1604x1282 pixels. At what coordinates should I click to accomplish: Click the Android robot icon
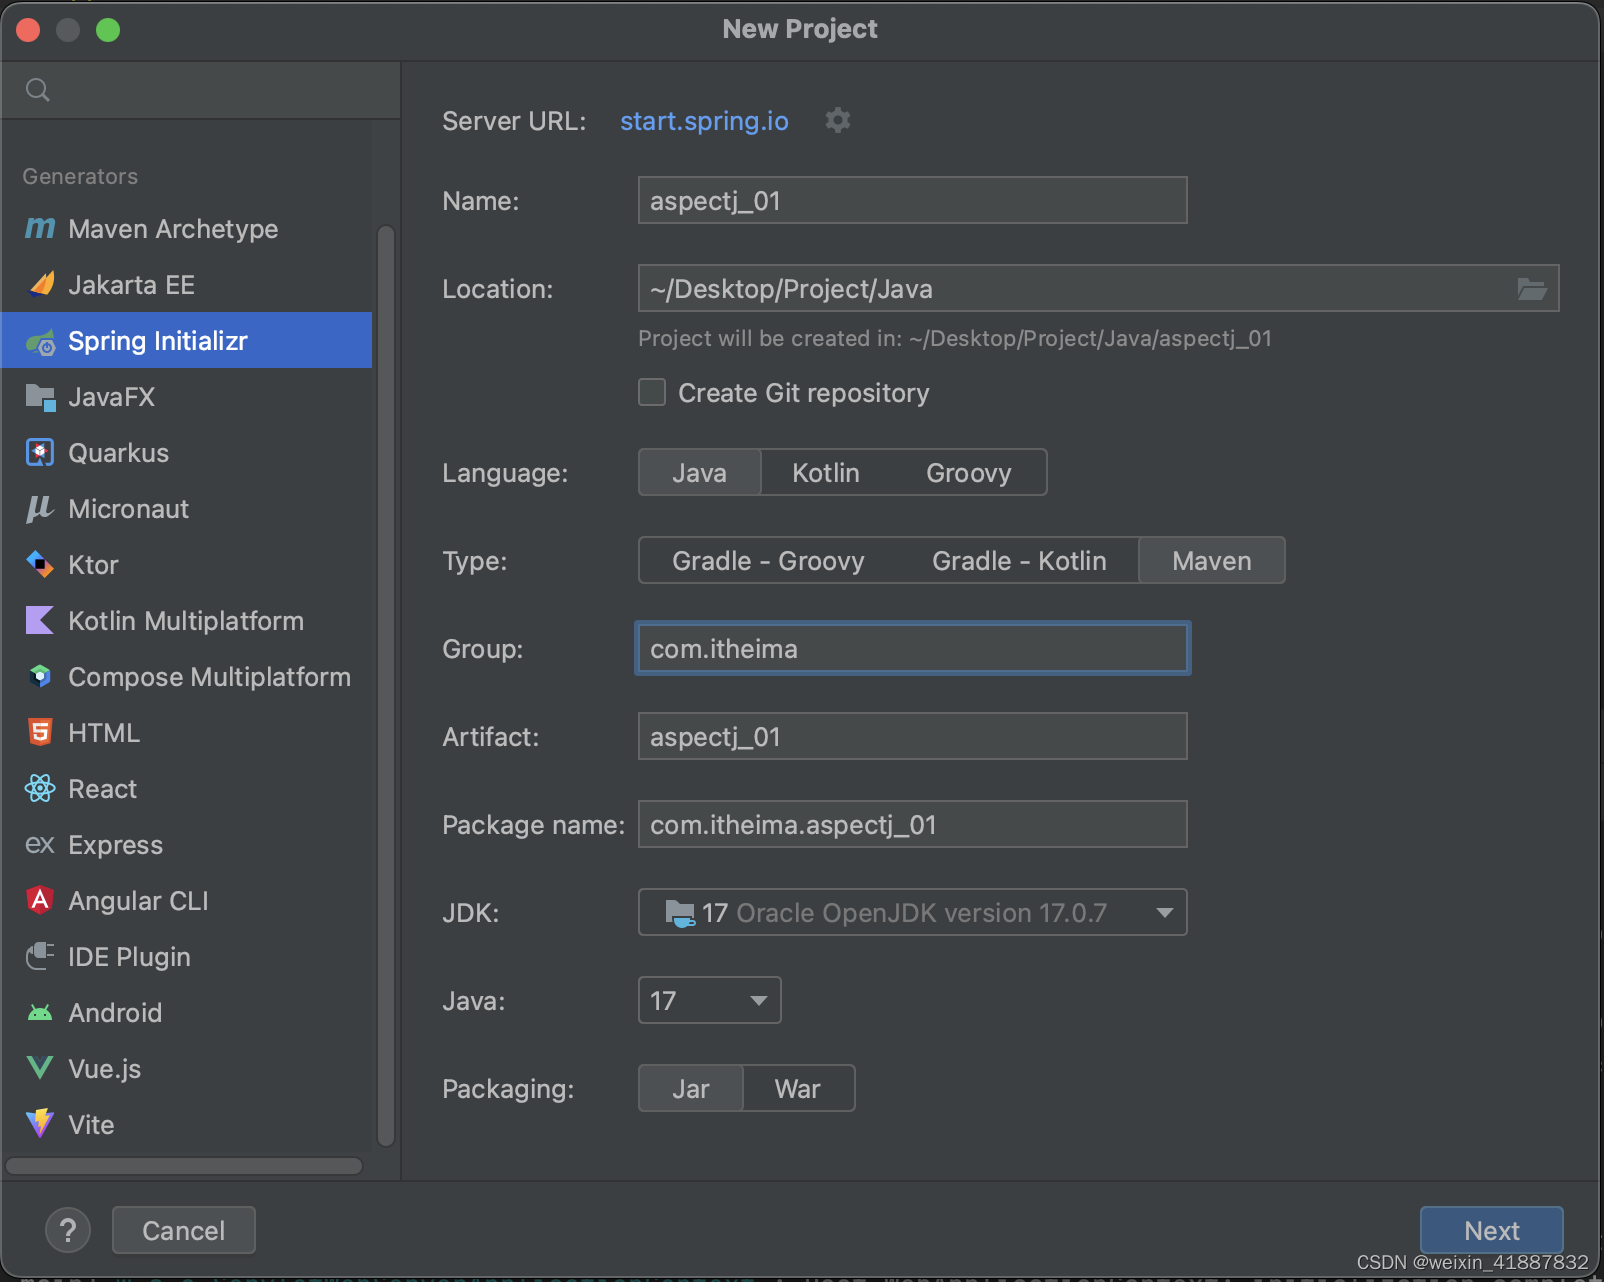pyautogui.click(x=40, y=1013)
